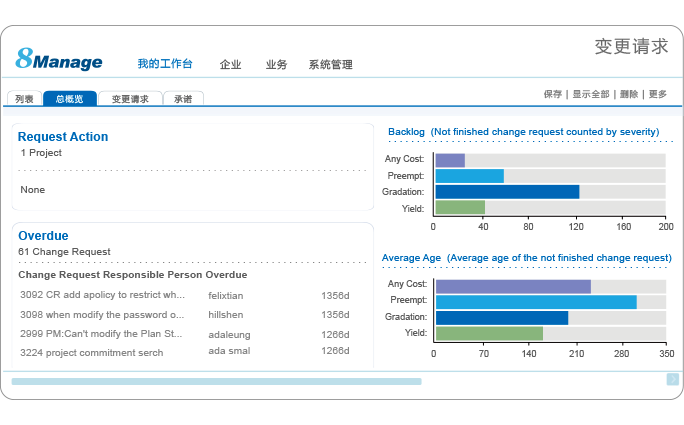Click the 8Manage logo
The height and width of the screenshot is (425, 684).
[60, 61]
